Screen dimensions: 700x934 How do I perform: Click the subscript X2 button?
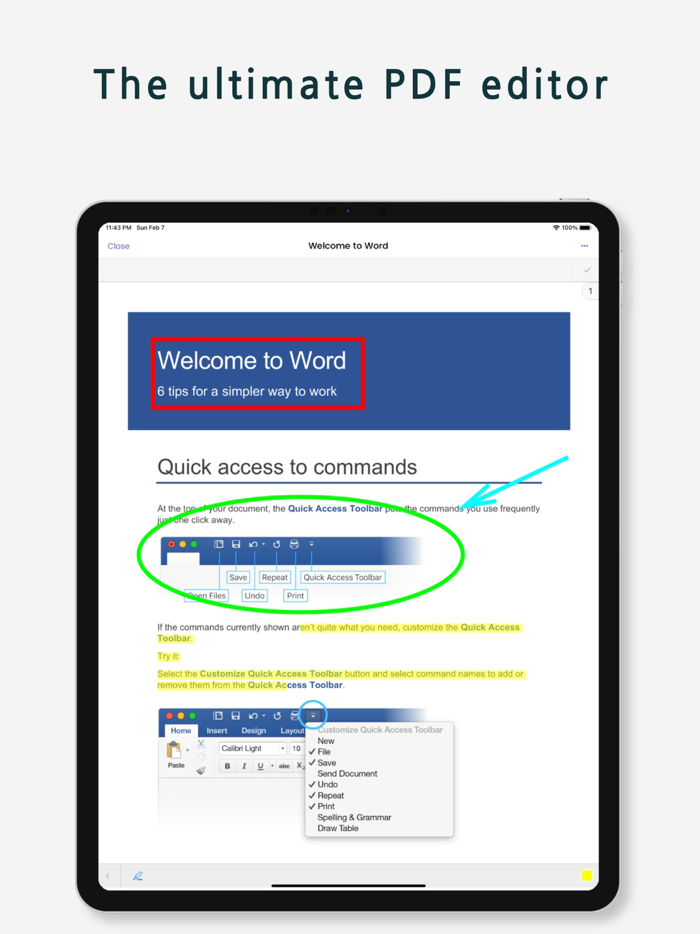point(300,766)
